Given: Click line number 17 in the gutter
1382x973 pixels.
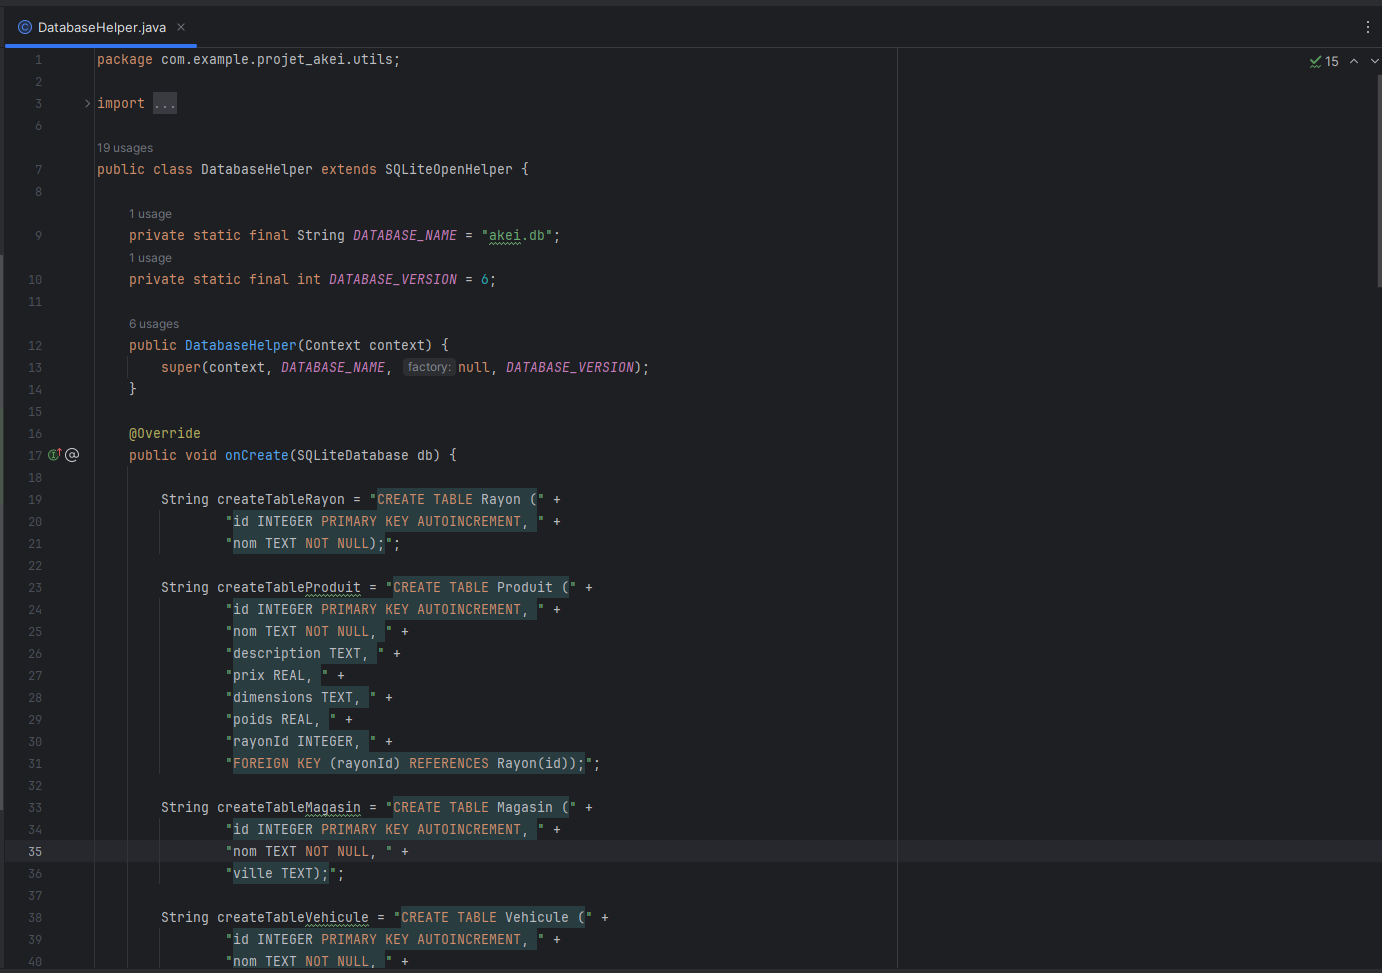Looking at the screenshot, I should [x=35, y=456].
